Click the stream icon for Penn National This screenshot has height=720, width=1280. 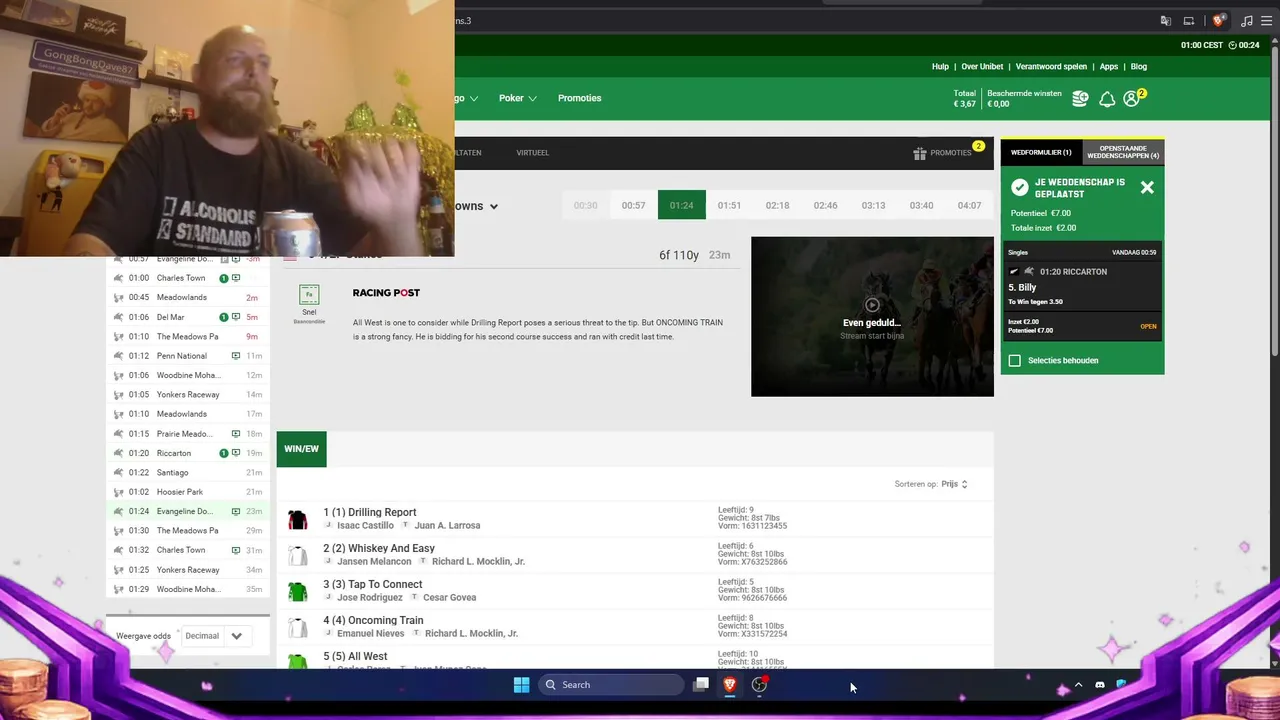[x=236, y=356]
